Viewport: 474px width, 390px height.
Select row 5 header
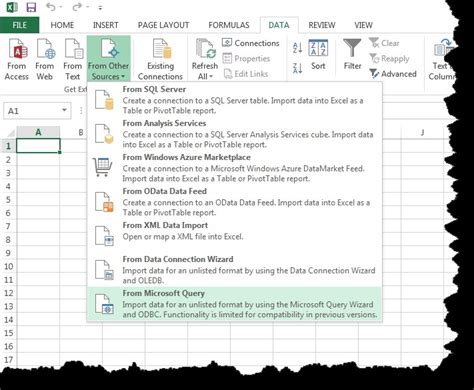(8, 200)
